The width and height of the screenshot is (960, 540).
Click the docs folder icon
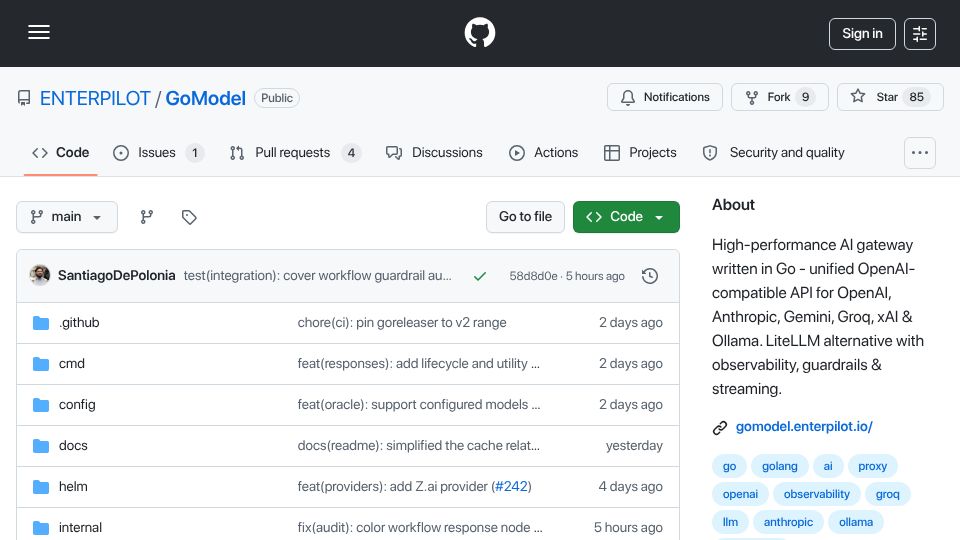(x=41, y=446)
